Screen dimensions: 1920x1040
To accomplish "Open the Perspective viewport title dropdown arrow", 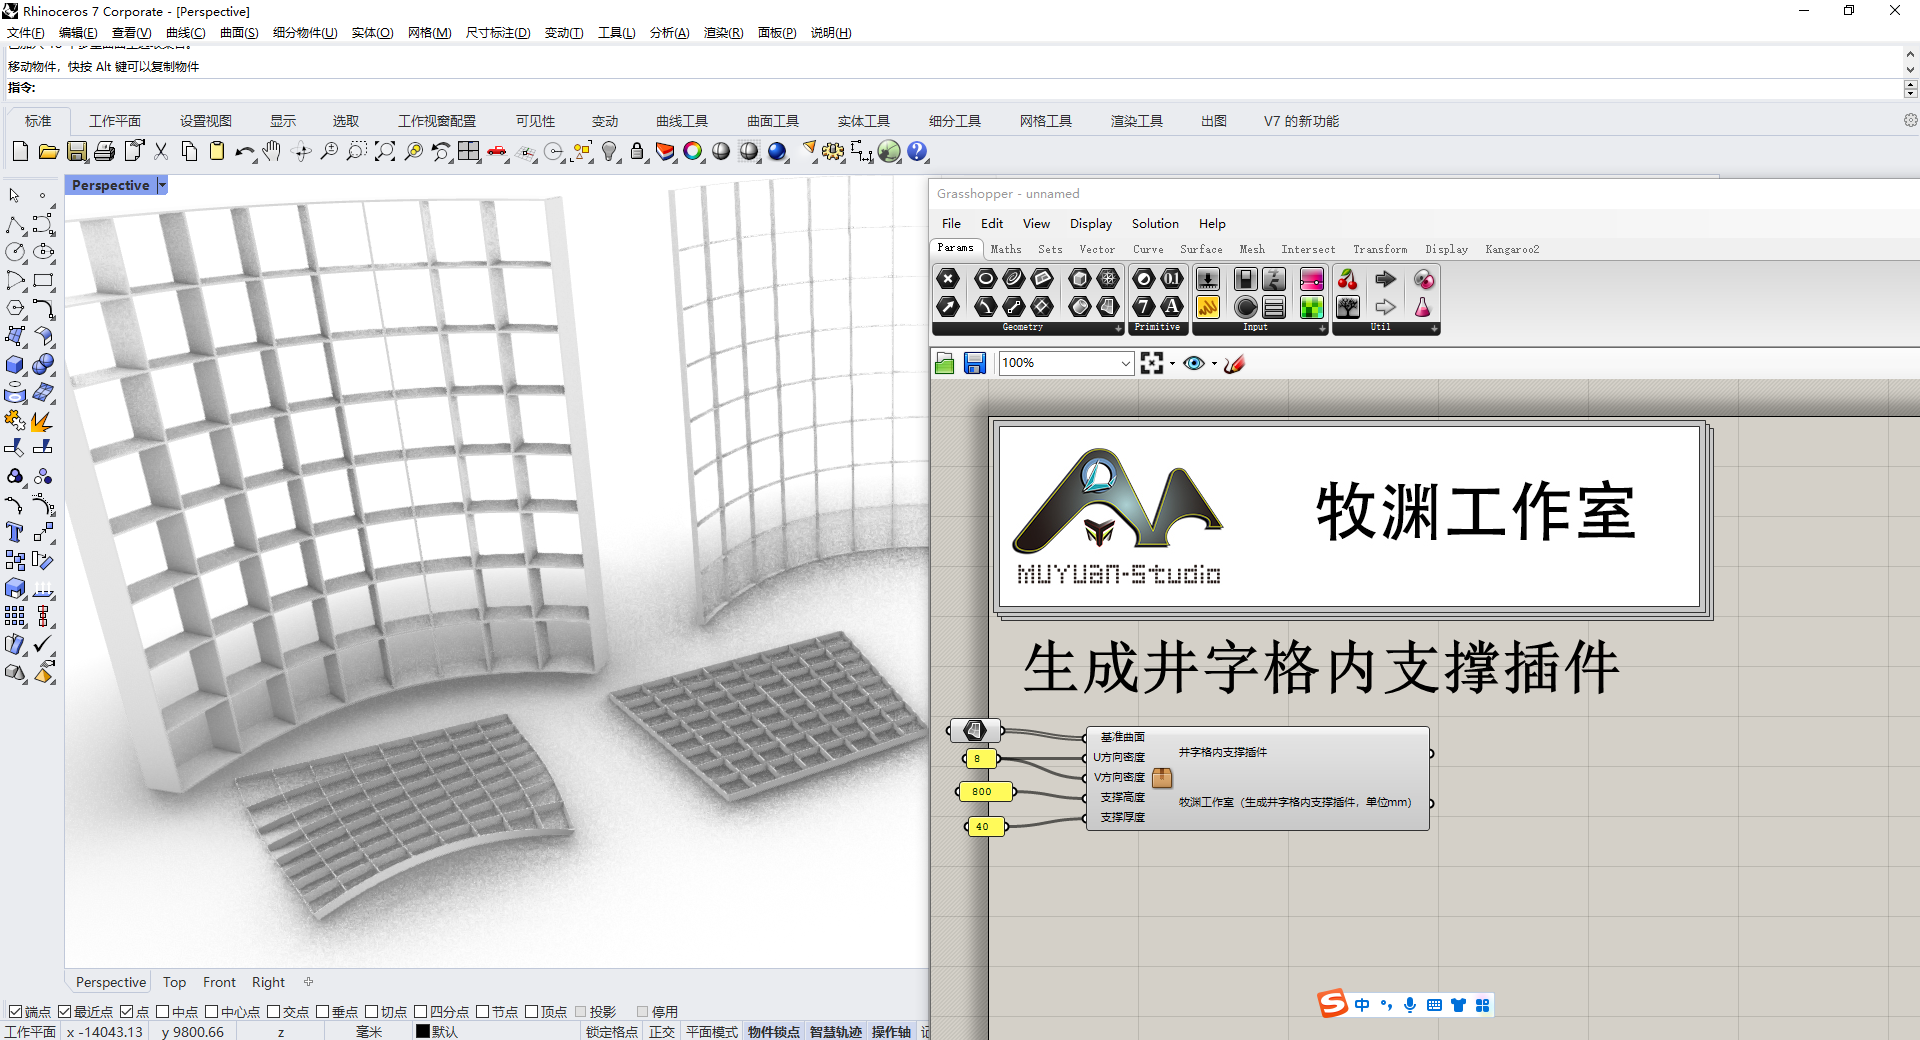I will pos(162,185).
